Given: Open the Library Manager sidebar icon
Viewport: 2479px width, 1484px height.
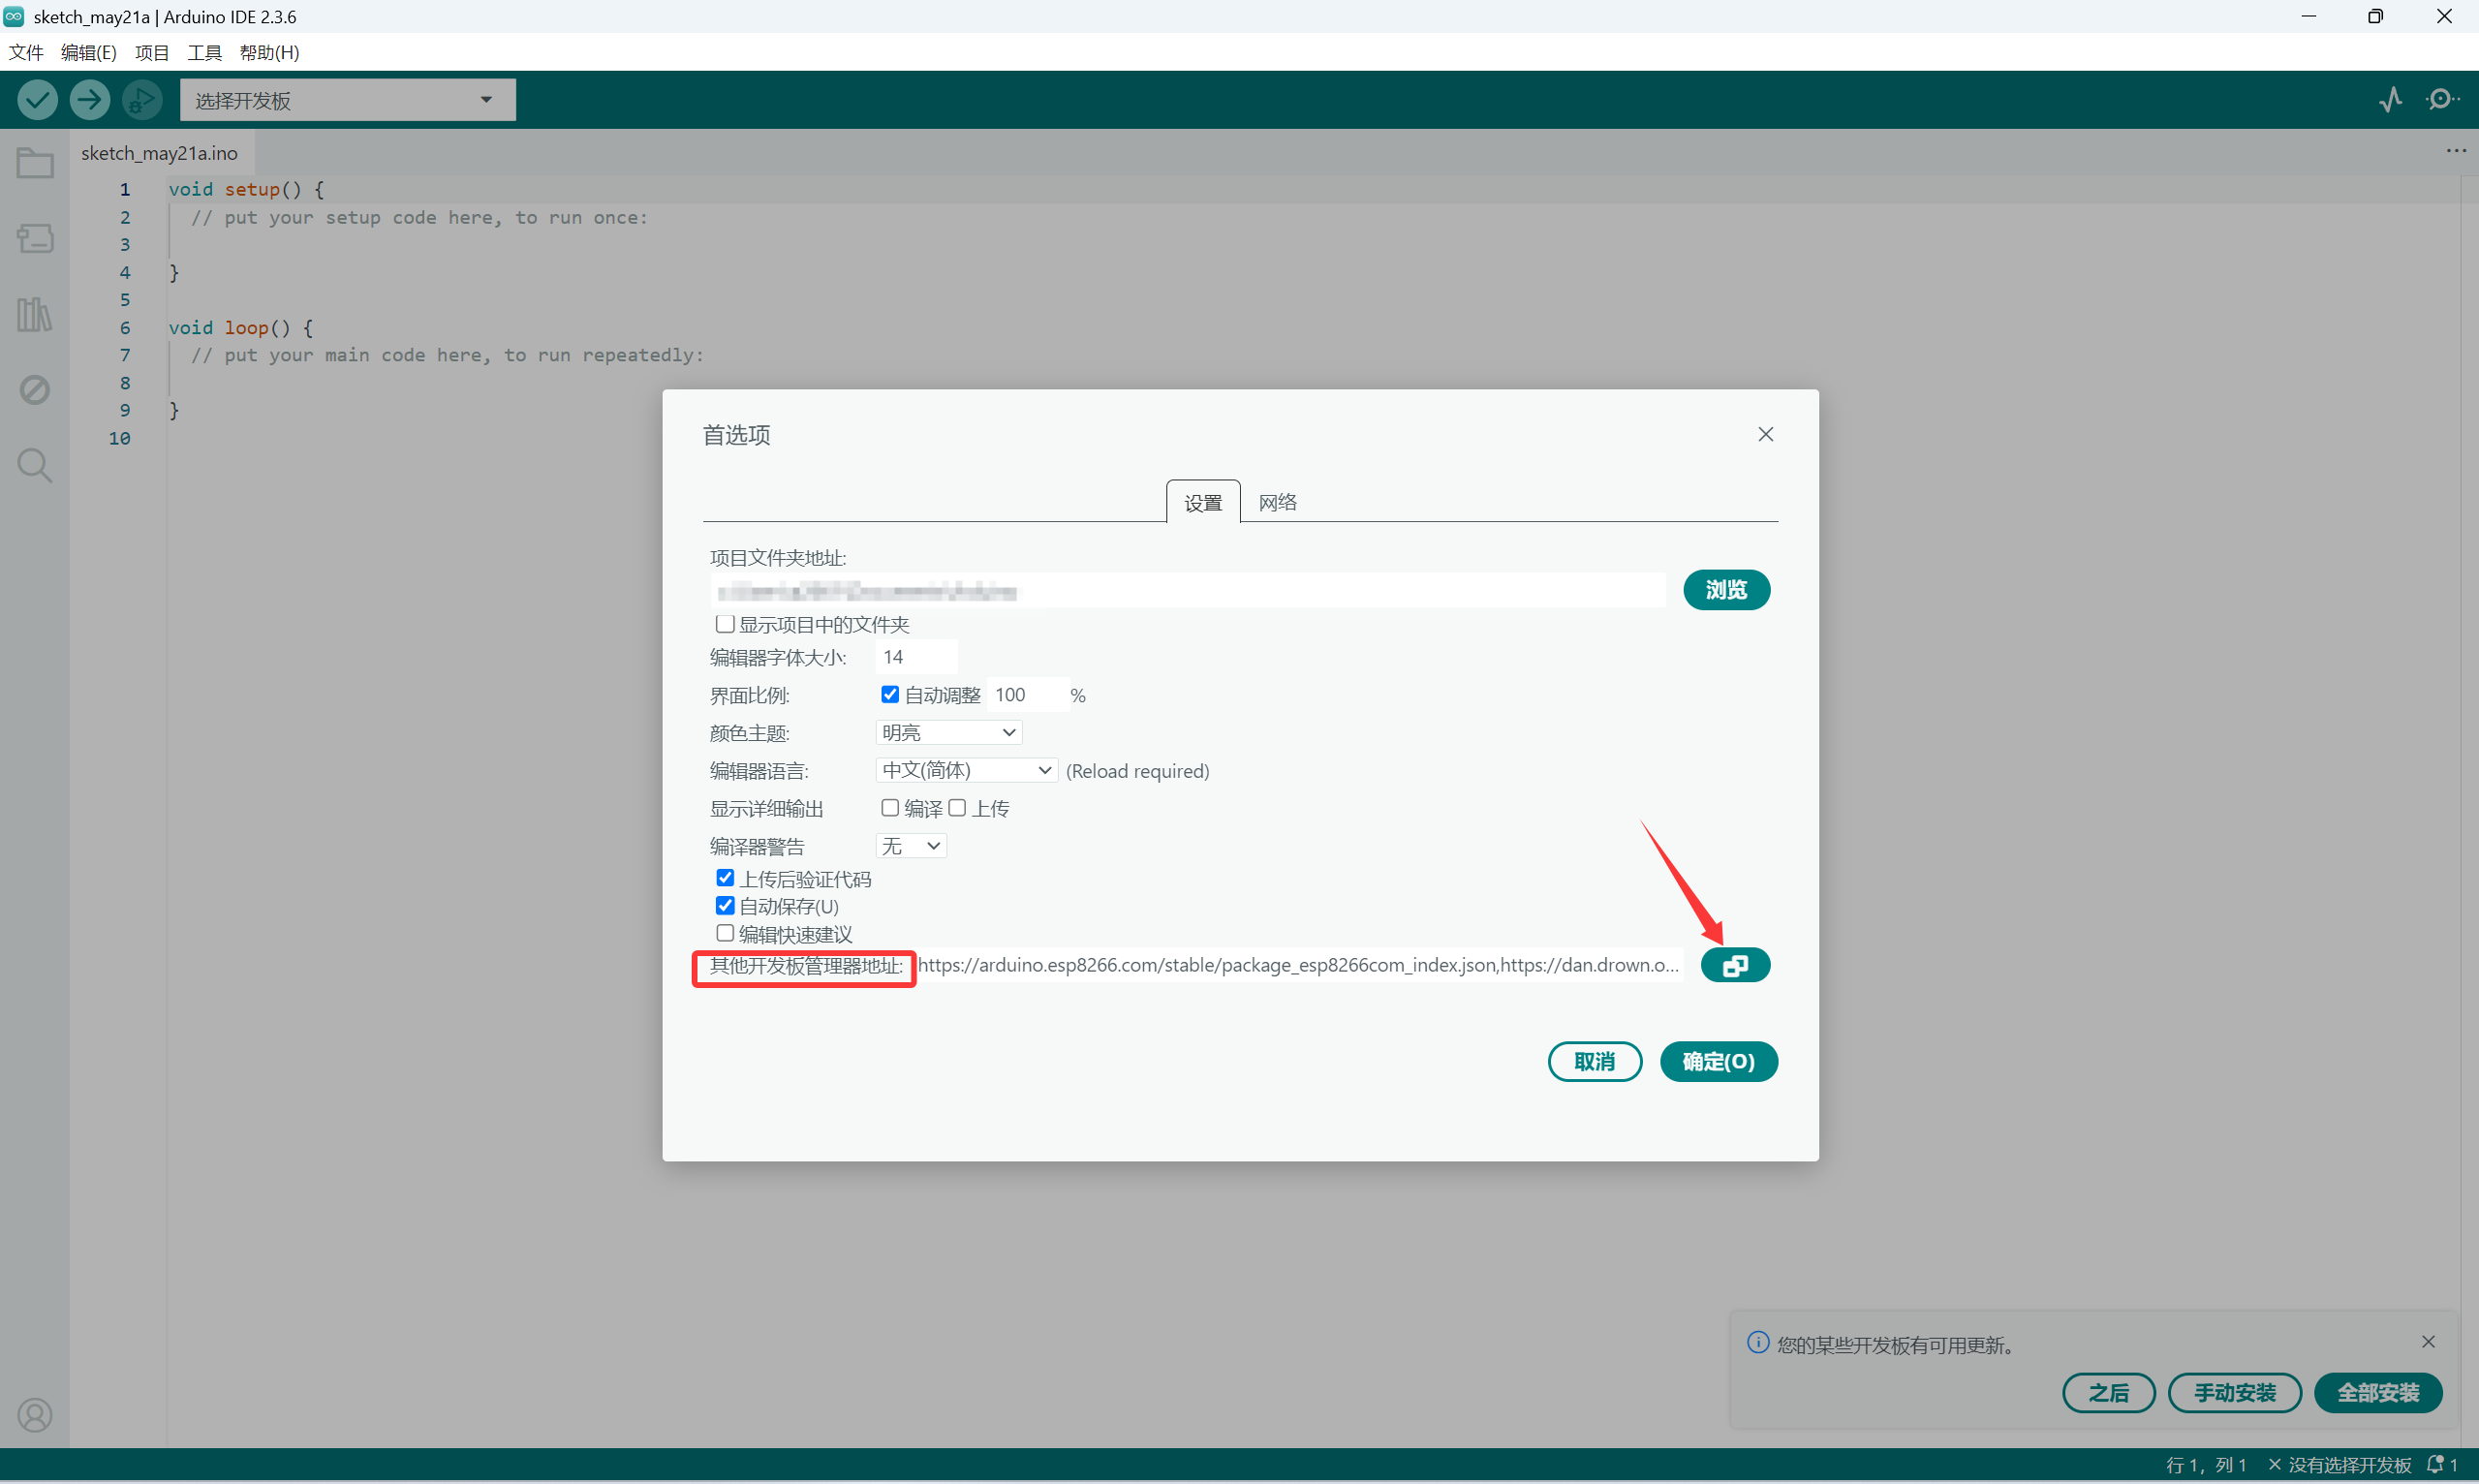Looking at the screenshot, I should [x=35, y=314].
